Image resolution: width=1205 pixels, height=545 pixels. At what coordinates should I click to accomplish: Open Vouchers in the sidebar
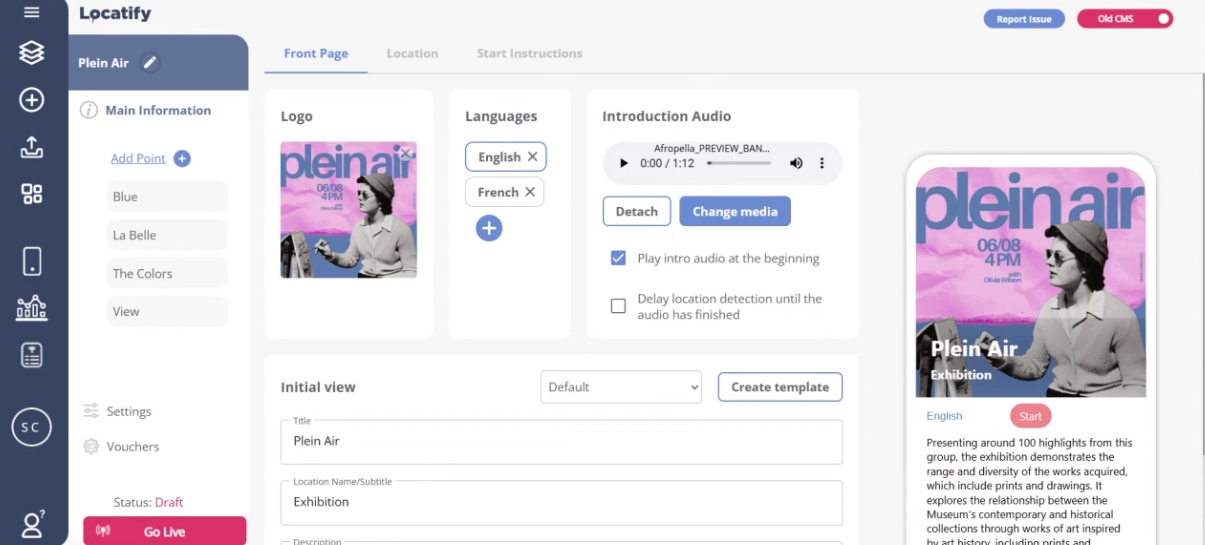point(133,446)
